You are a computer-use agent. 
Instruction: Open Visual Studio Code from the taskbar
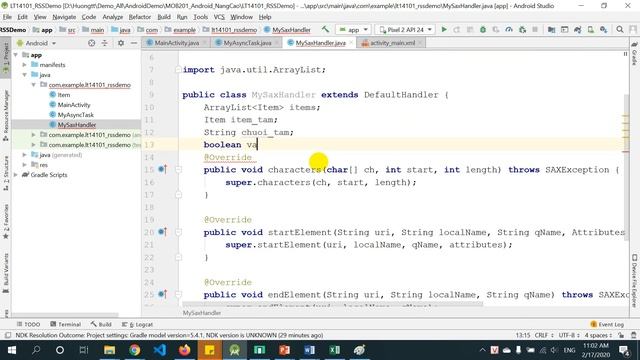pos(160,350)
